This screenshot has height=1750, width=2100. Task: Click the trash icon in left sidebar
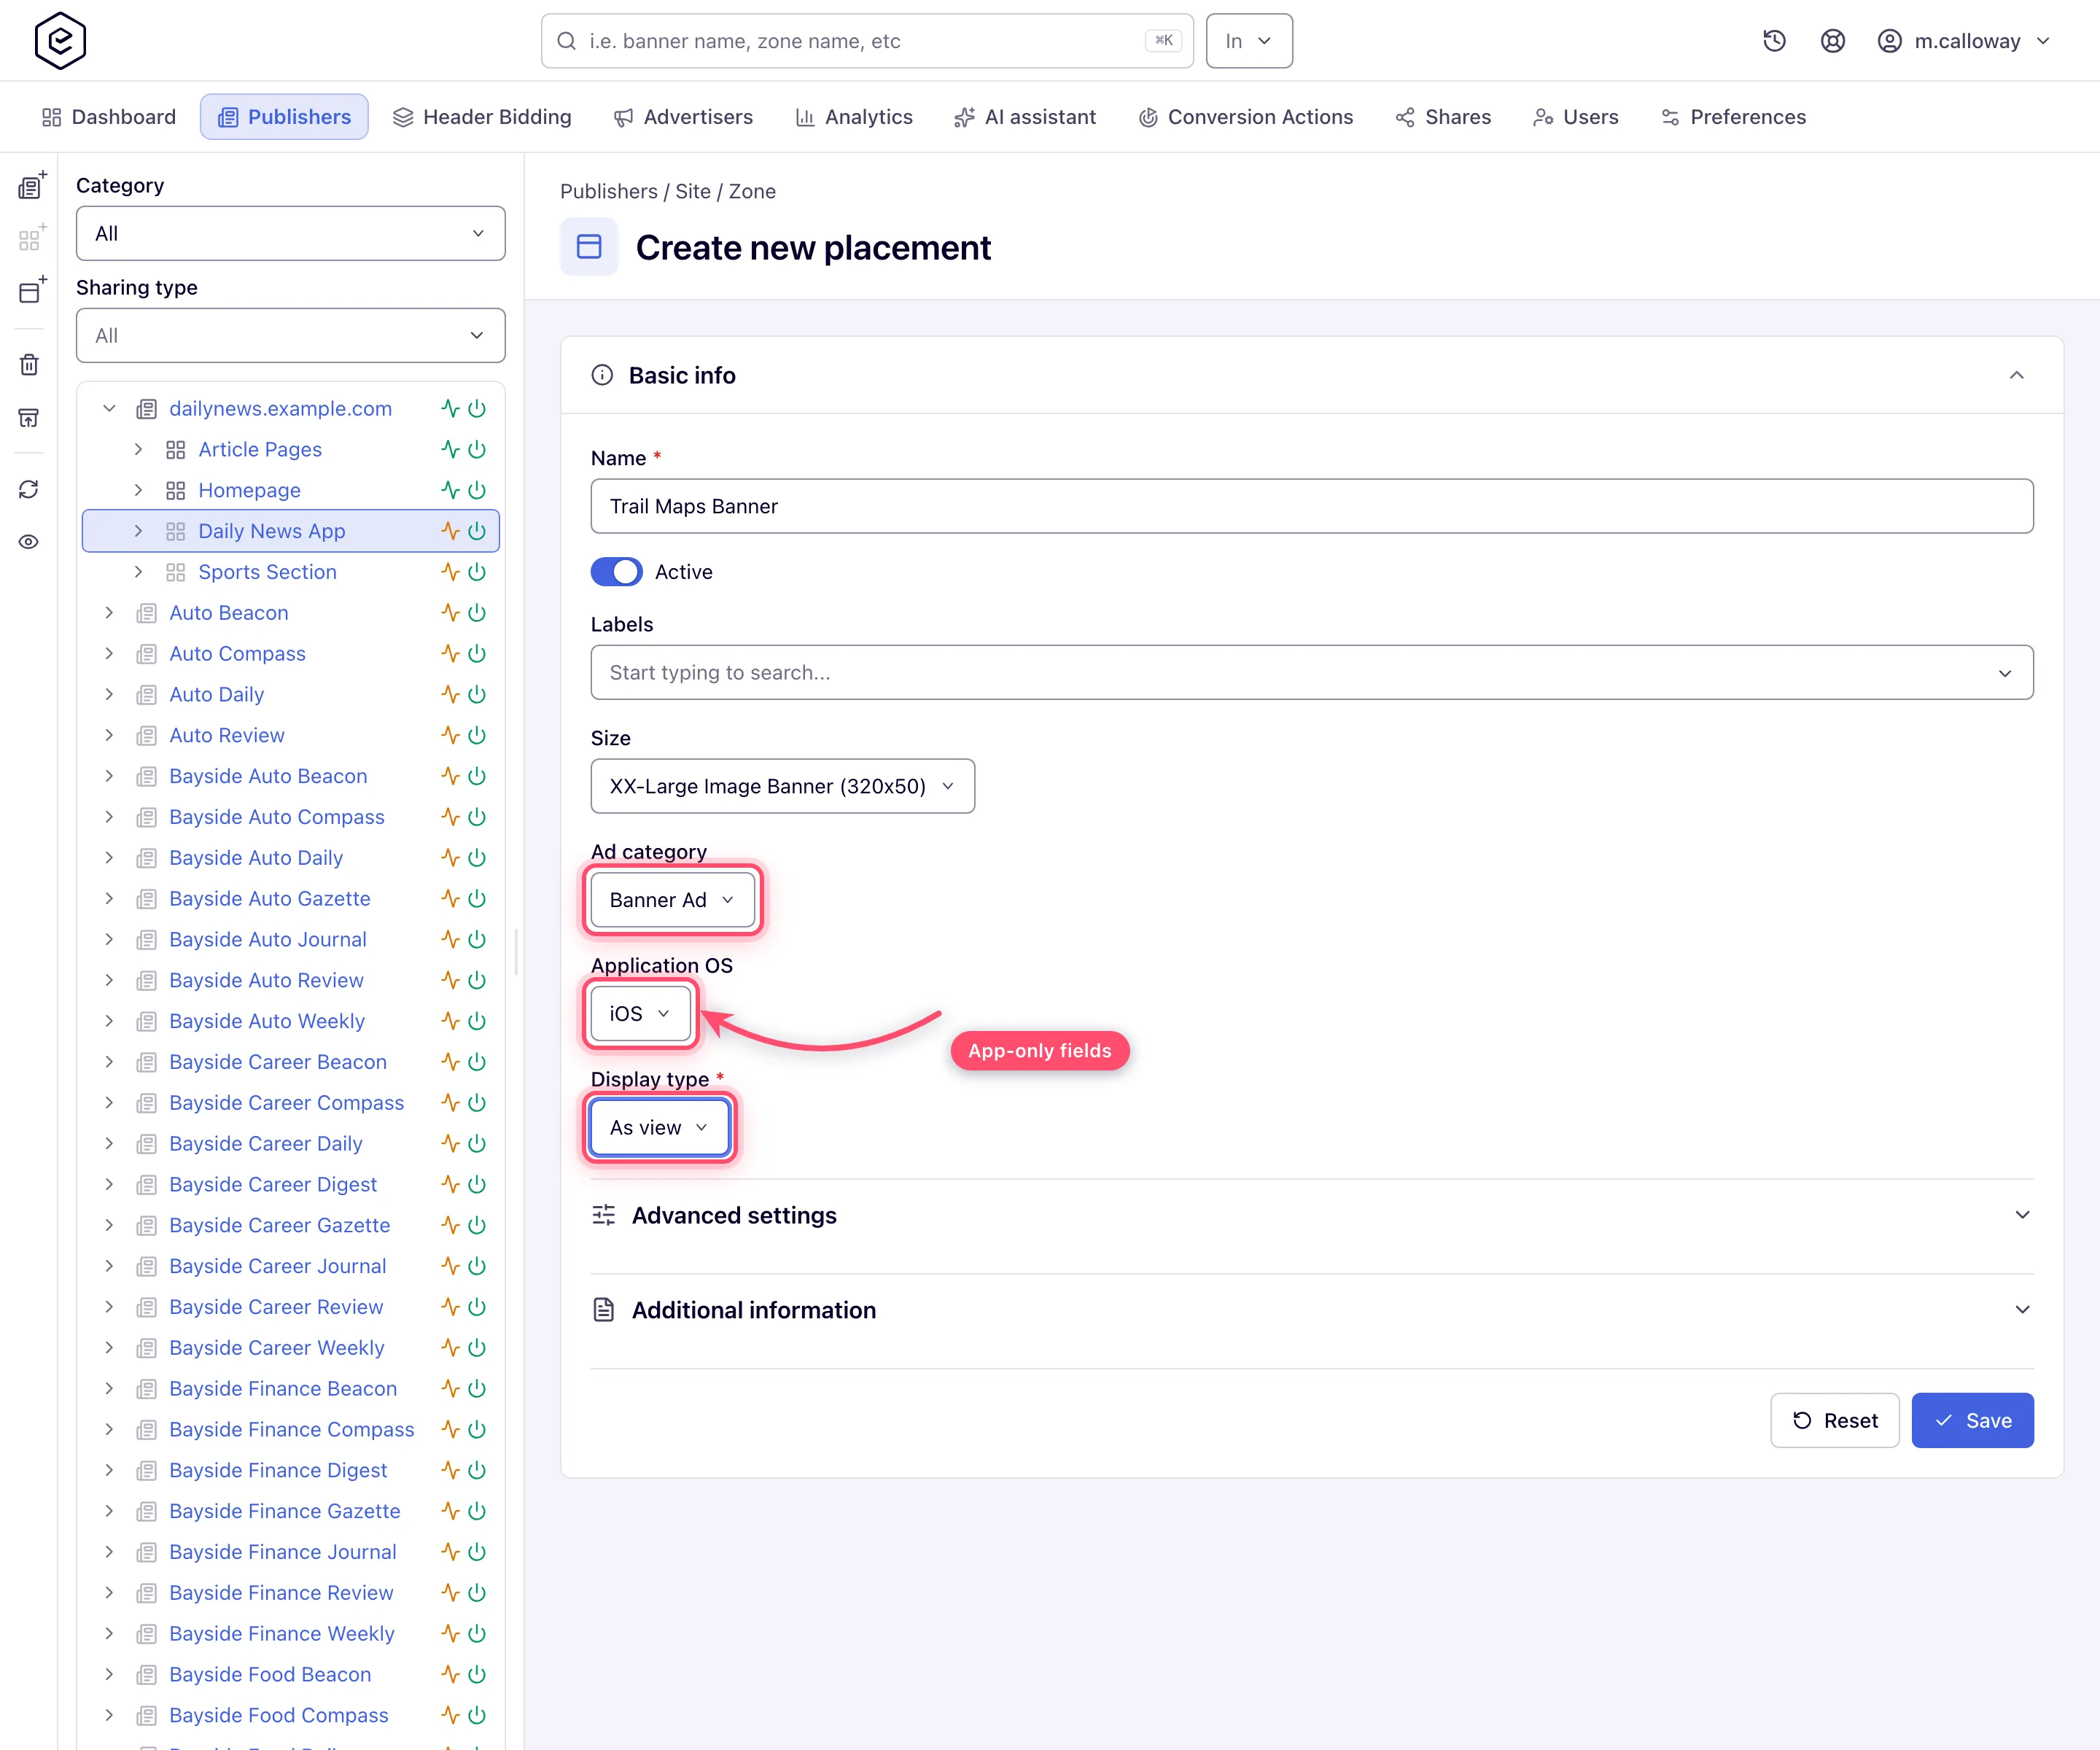[x=29, y=365]
